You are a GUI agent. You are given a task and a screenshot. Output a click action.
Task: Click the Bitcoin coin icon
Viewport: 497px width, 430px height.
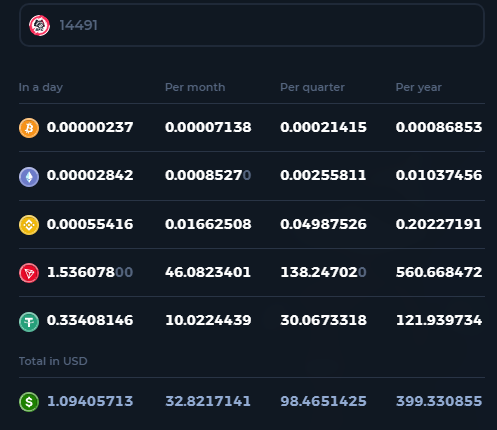(29, 128)
